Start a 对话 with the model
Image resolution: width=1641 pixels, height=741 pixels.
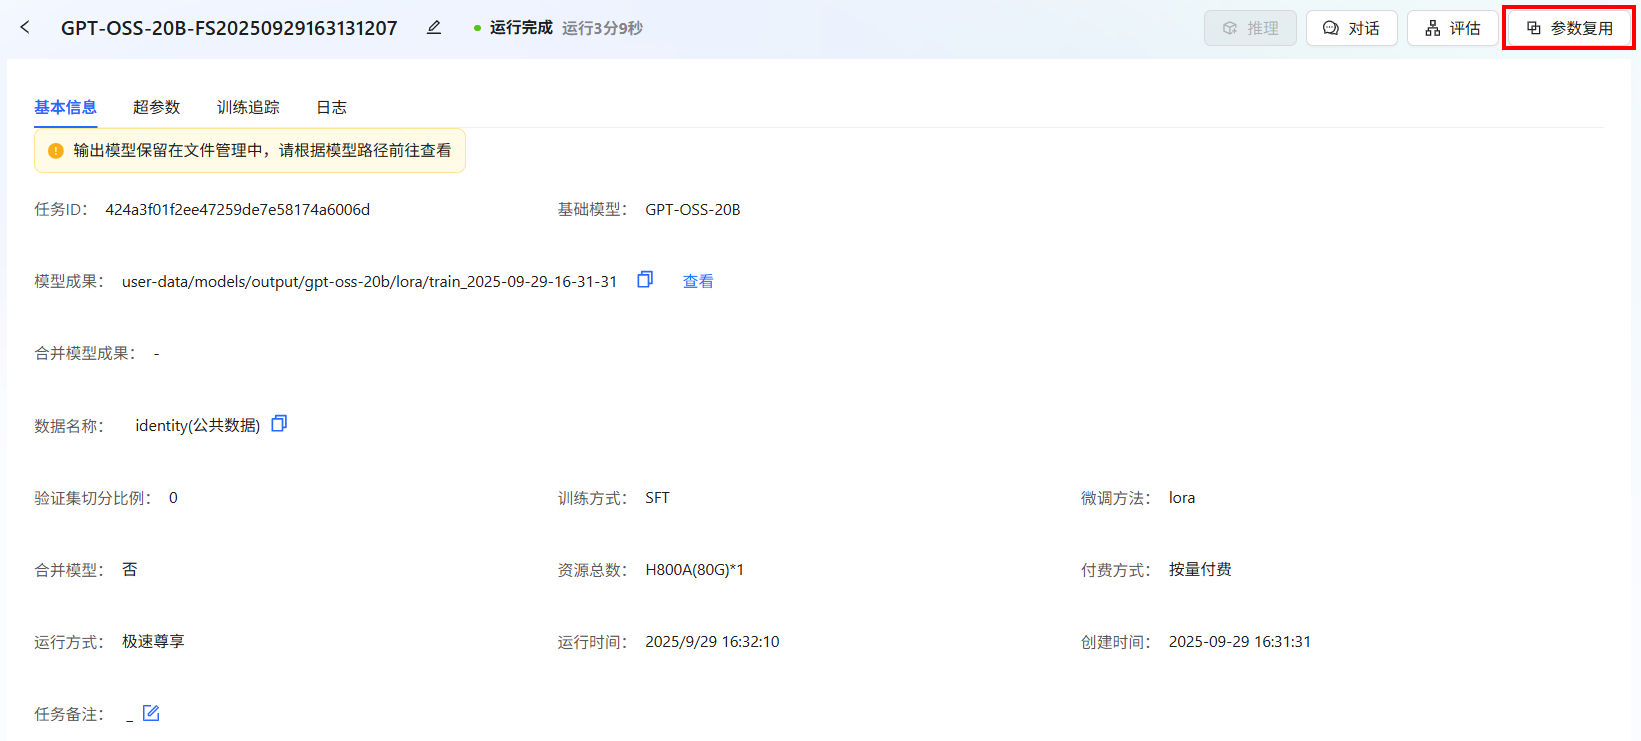[x=1351, y=28]
